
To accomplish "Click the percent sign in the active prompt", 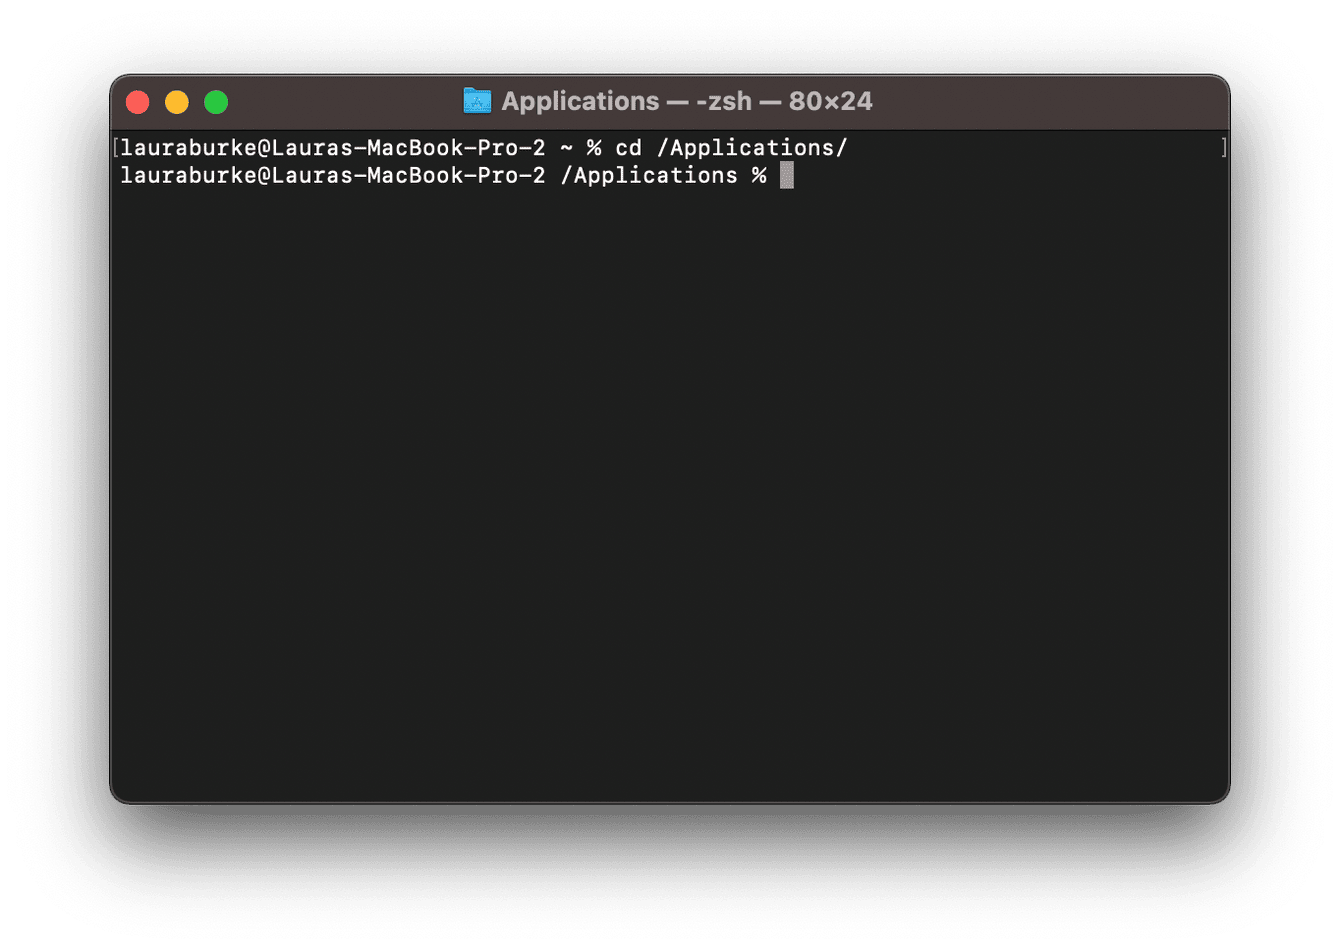I will (x=757, y=175).
